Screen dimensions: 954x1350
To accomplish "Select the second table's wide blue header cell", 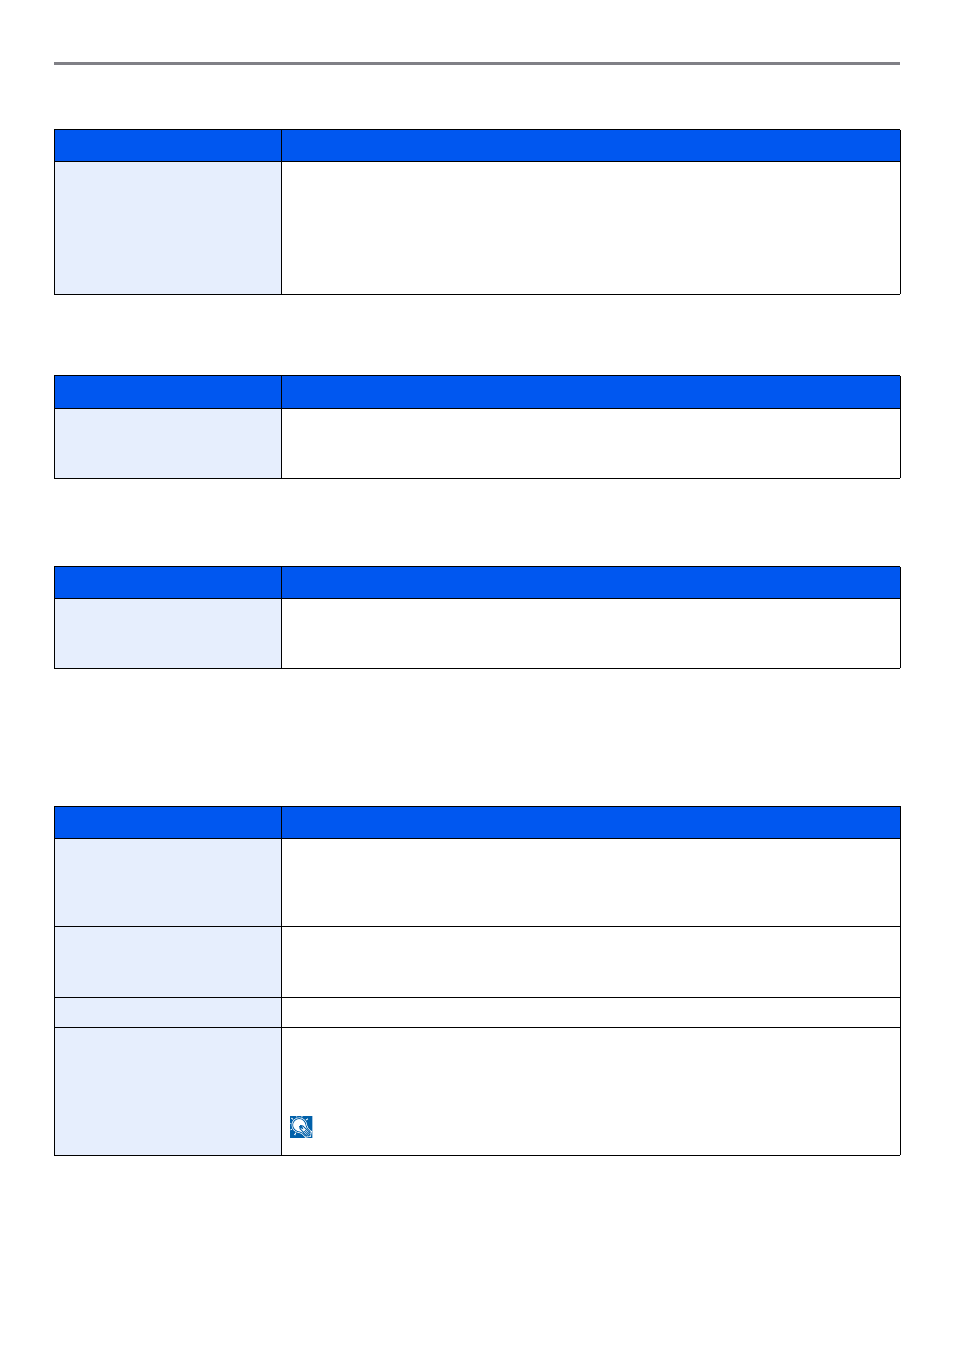I will (x=590, y=392).
